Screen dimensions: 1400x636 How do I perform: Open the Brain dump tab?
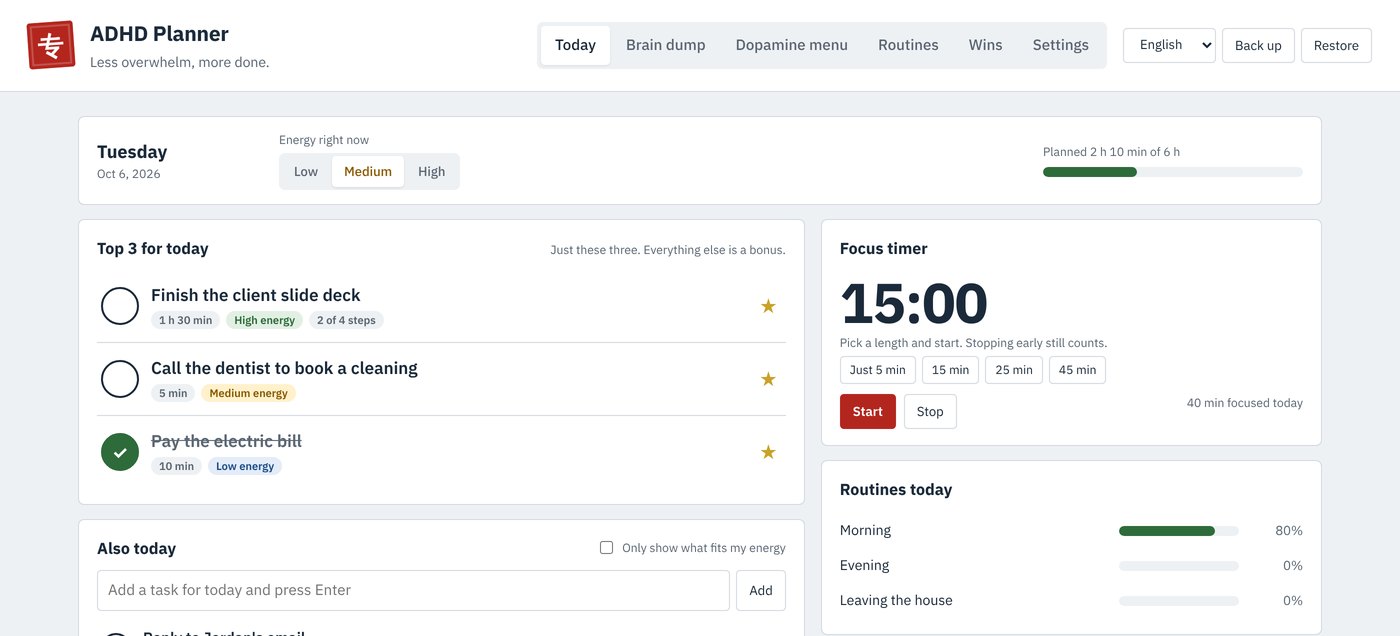click(x=665, y=45)
